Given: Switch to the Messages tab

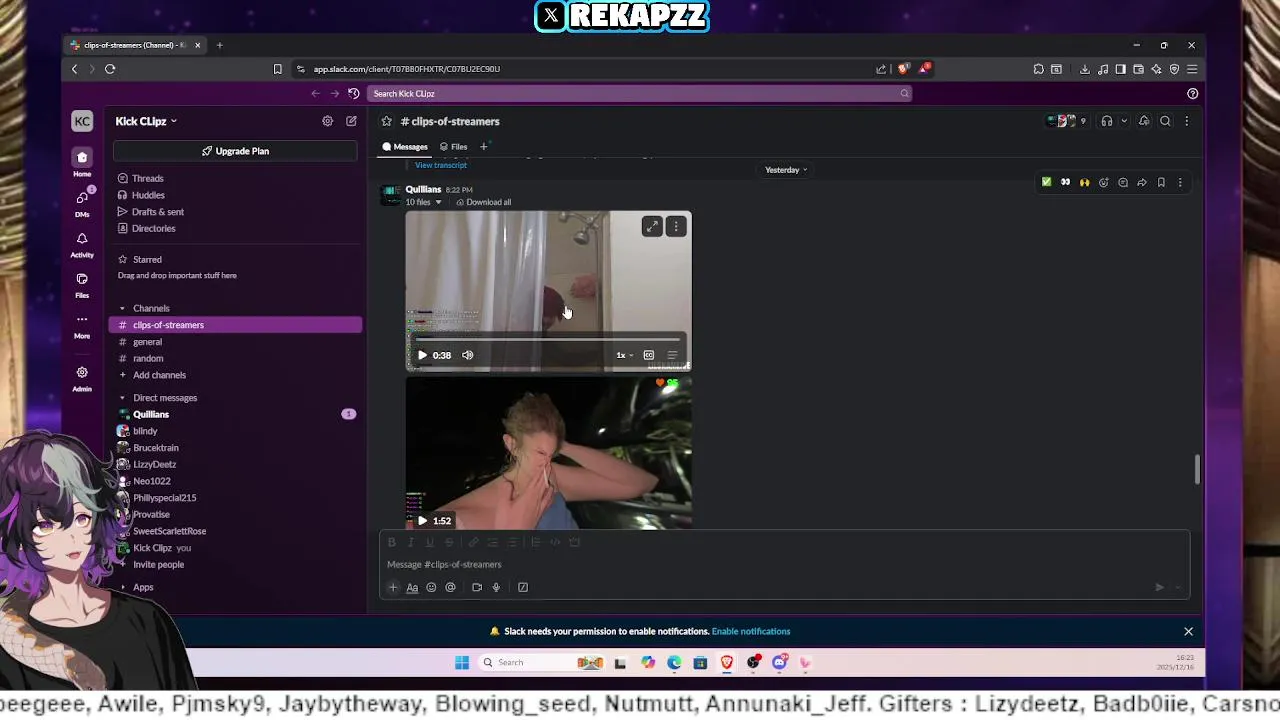Looking at the screenshot, I should [405, 147].
